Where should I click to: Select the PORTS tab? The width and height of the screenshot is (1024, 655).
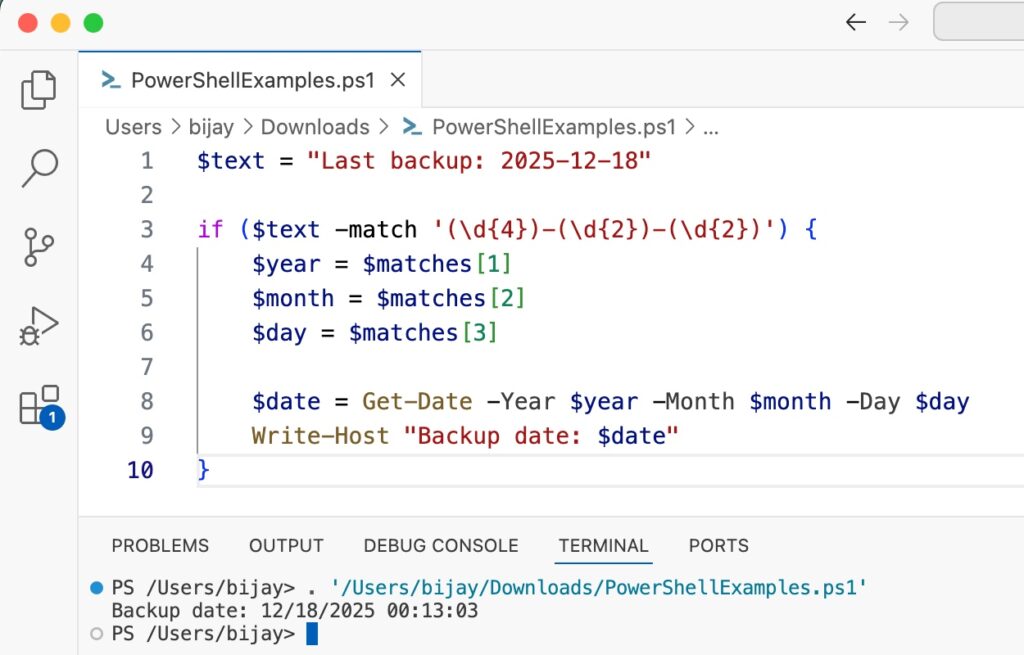[718, 546]
